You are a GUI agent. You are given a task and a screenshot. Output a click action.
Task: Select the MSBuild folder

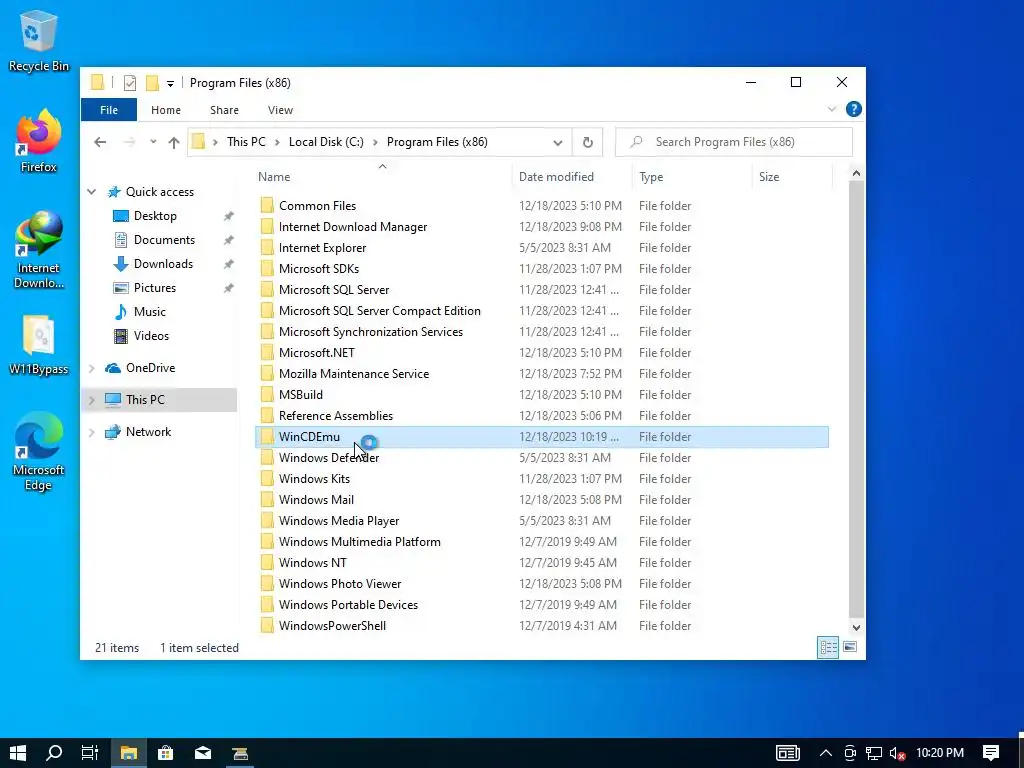click(x=542, y=394)
